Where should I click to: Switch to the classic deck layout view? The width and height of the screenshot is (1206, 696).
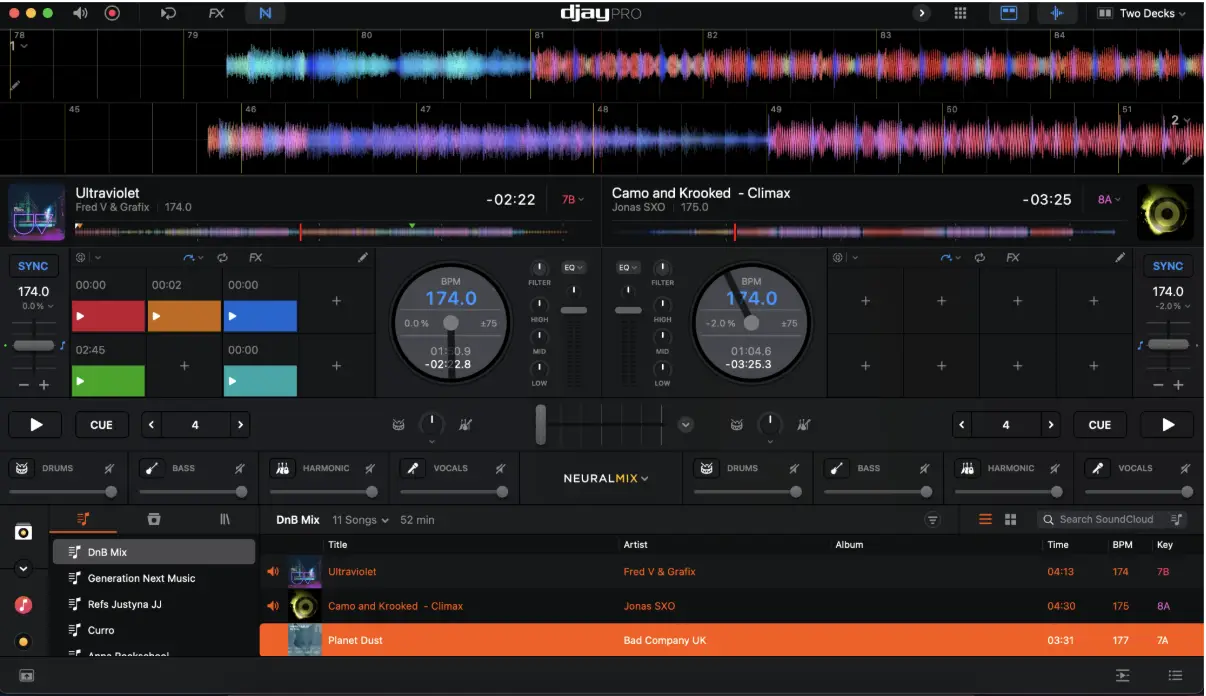(x=1009, y=13)
